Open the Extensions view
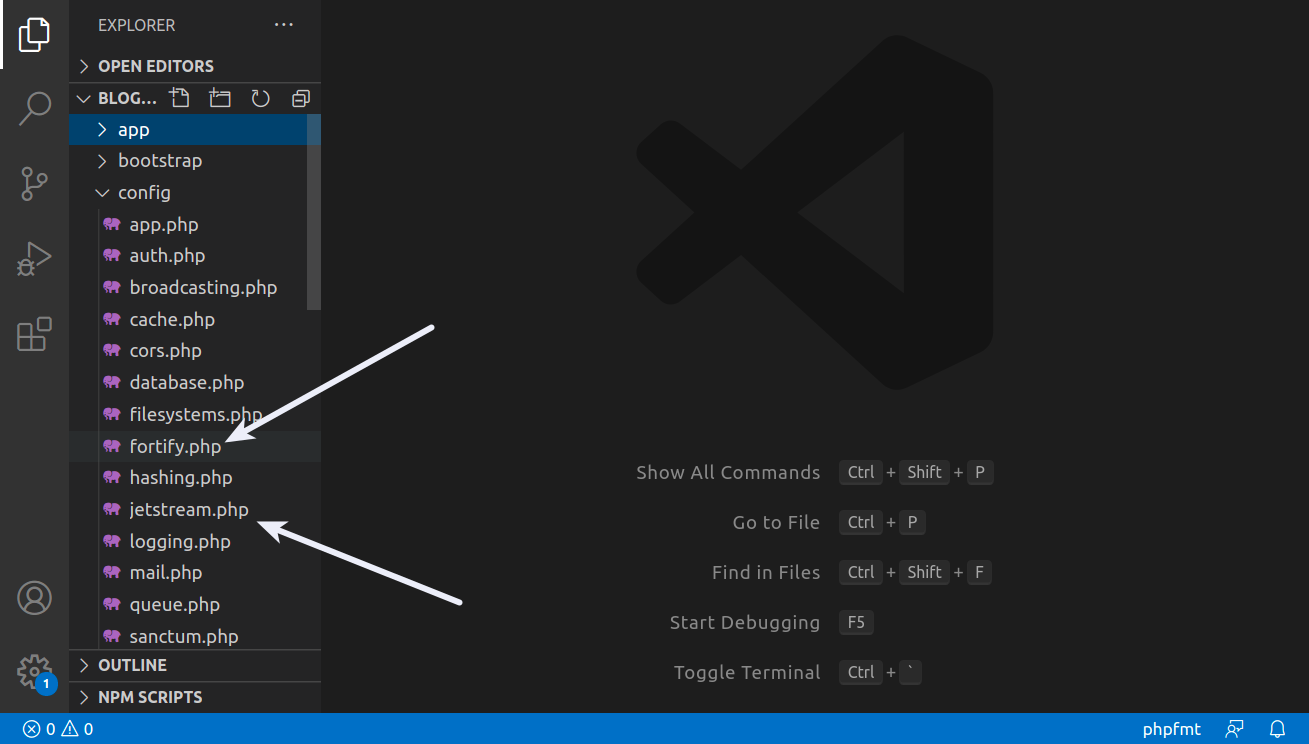 tap(34, 335)
